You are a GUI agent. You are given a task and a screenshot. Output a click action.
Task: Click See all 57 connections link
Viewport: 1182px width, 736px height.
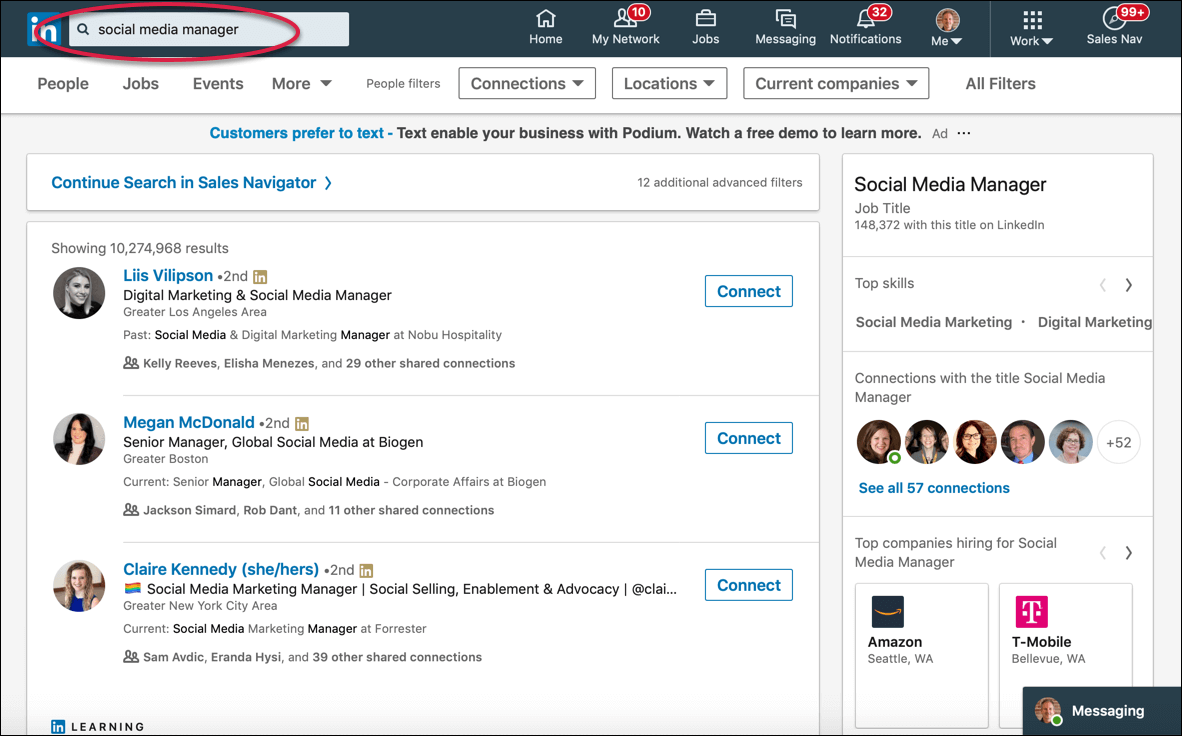[x=934, y=488]
